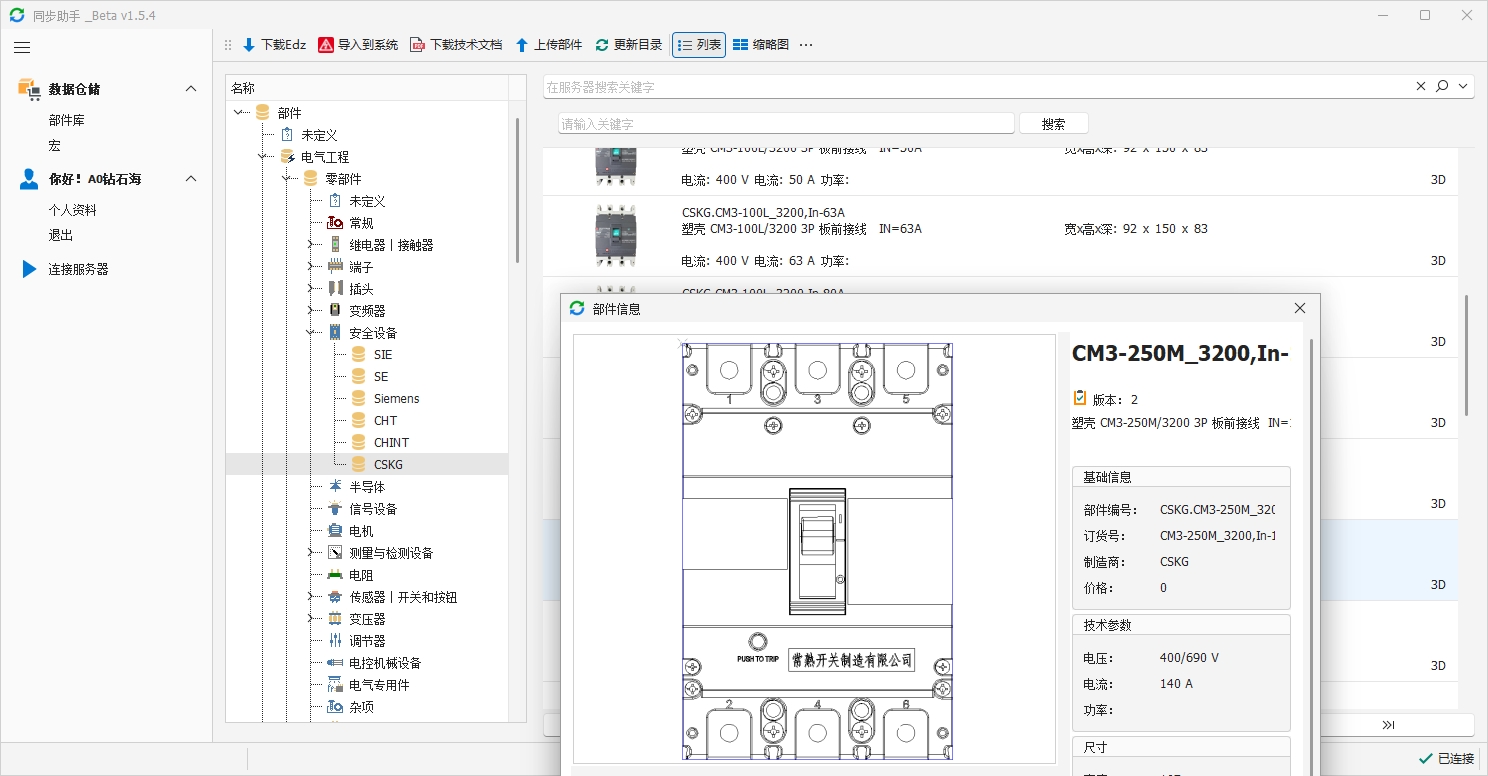Click the 传感器 | 开关和按钮 icon

coord(335,597)
